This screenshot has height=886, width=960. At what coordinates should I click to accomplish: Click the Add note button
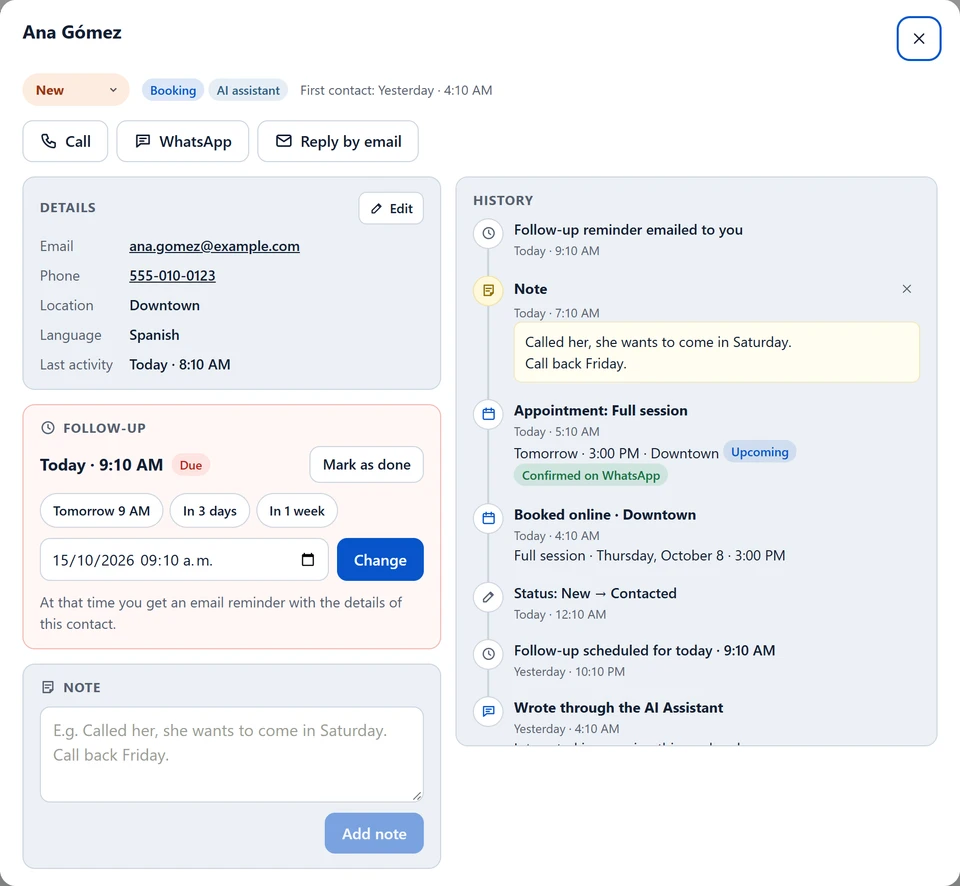click(x=374, y=833)
